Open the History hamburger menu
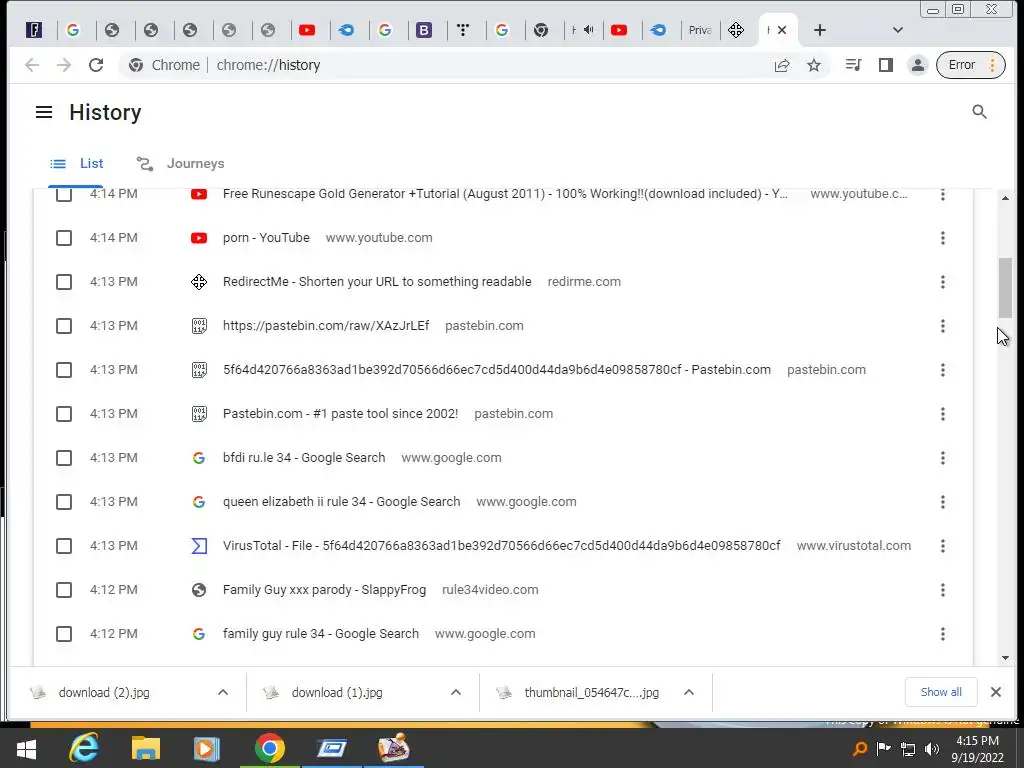Image resolution: width=1024 pixels, height=768 pixels. tap(44, 112)
